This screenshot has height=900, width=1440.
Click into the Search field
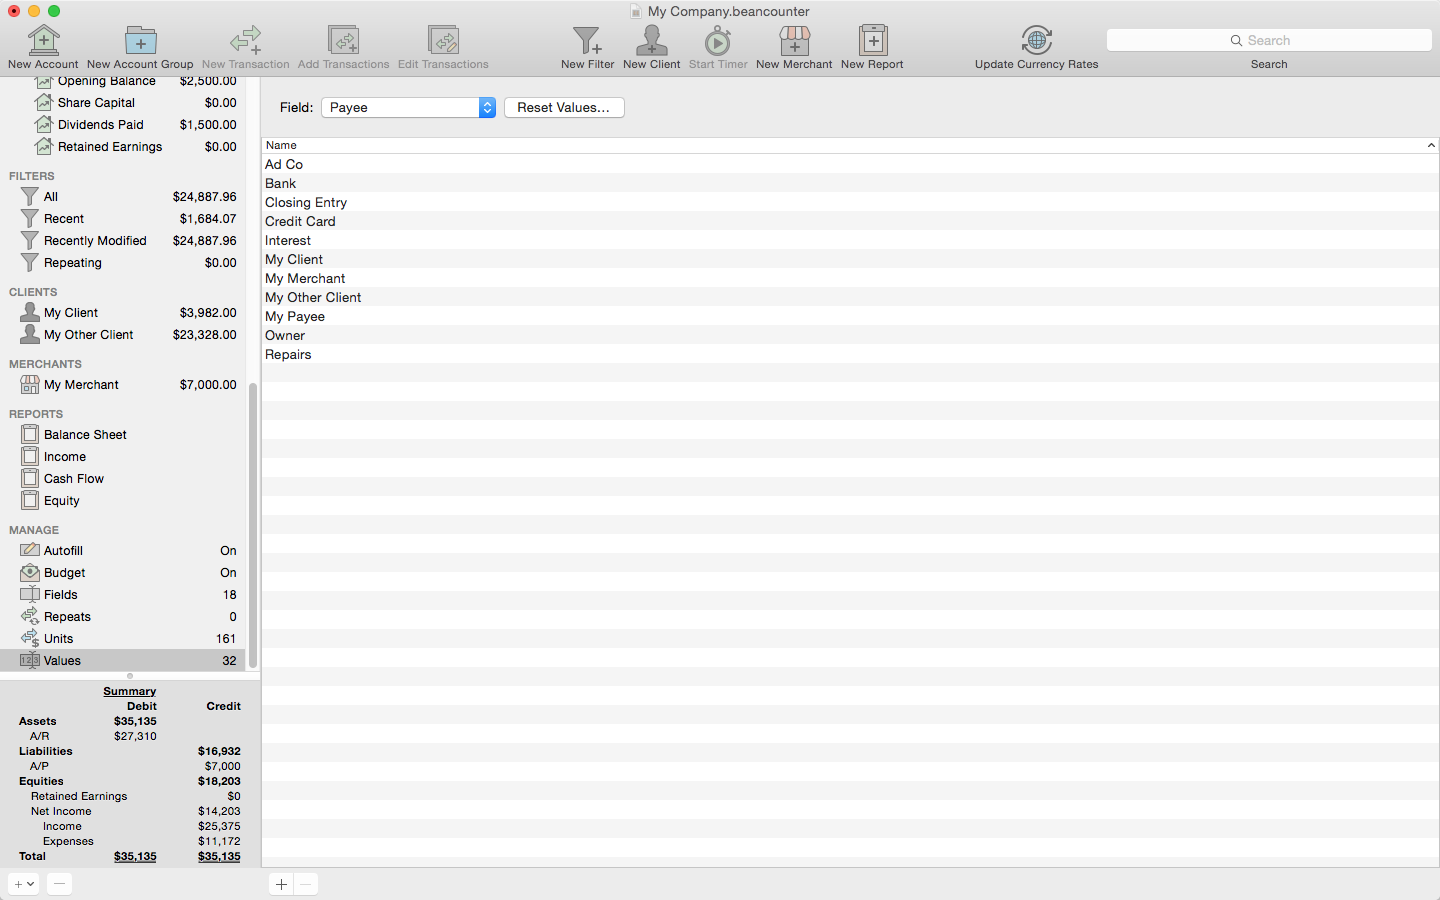(1269, 40)
